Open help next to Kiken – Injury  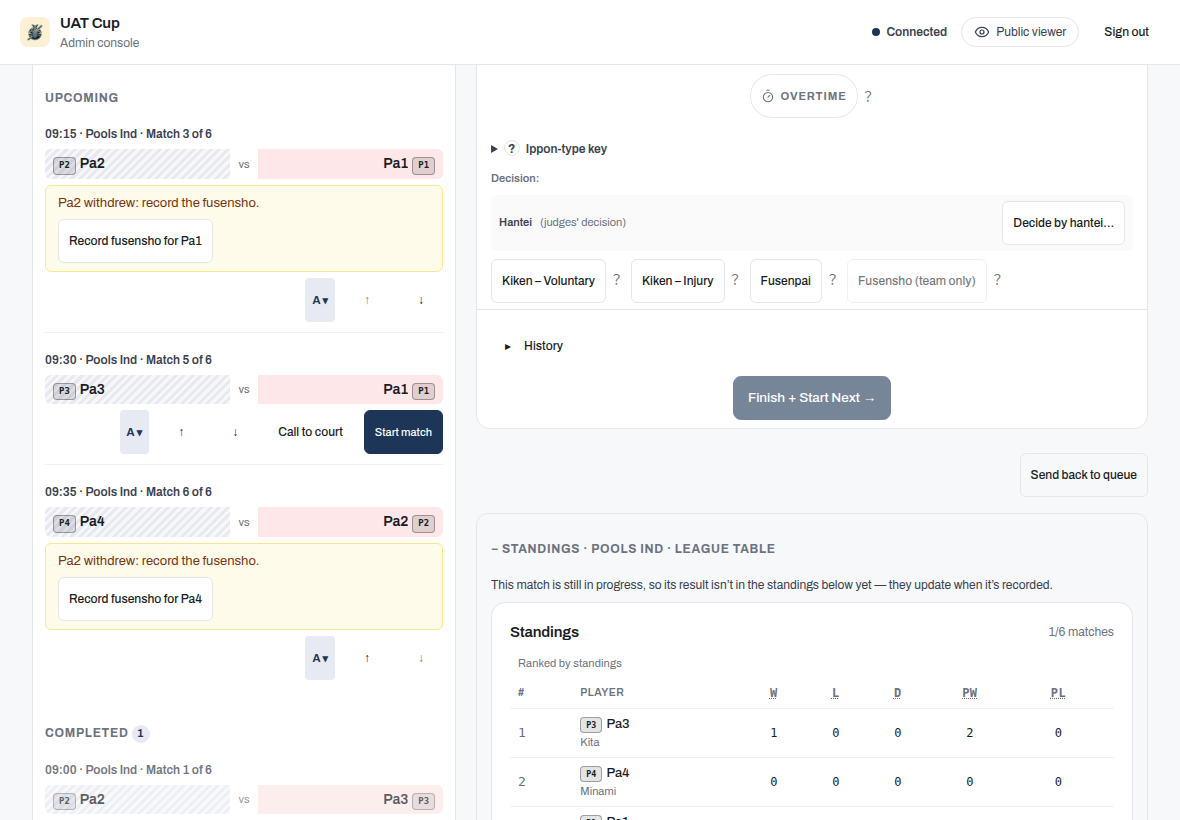coord(735,280)
